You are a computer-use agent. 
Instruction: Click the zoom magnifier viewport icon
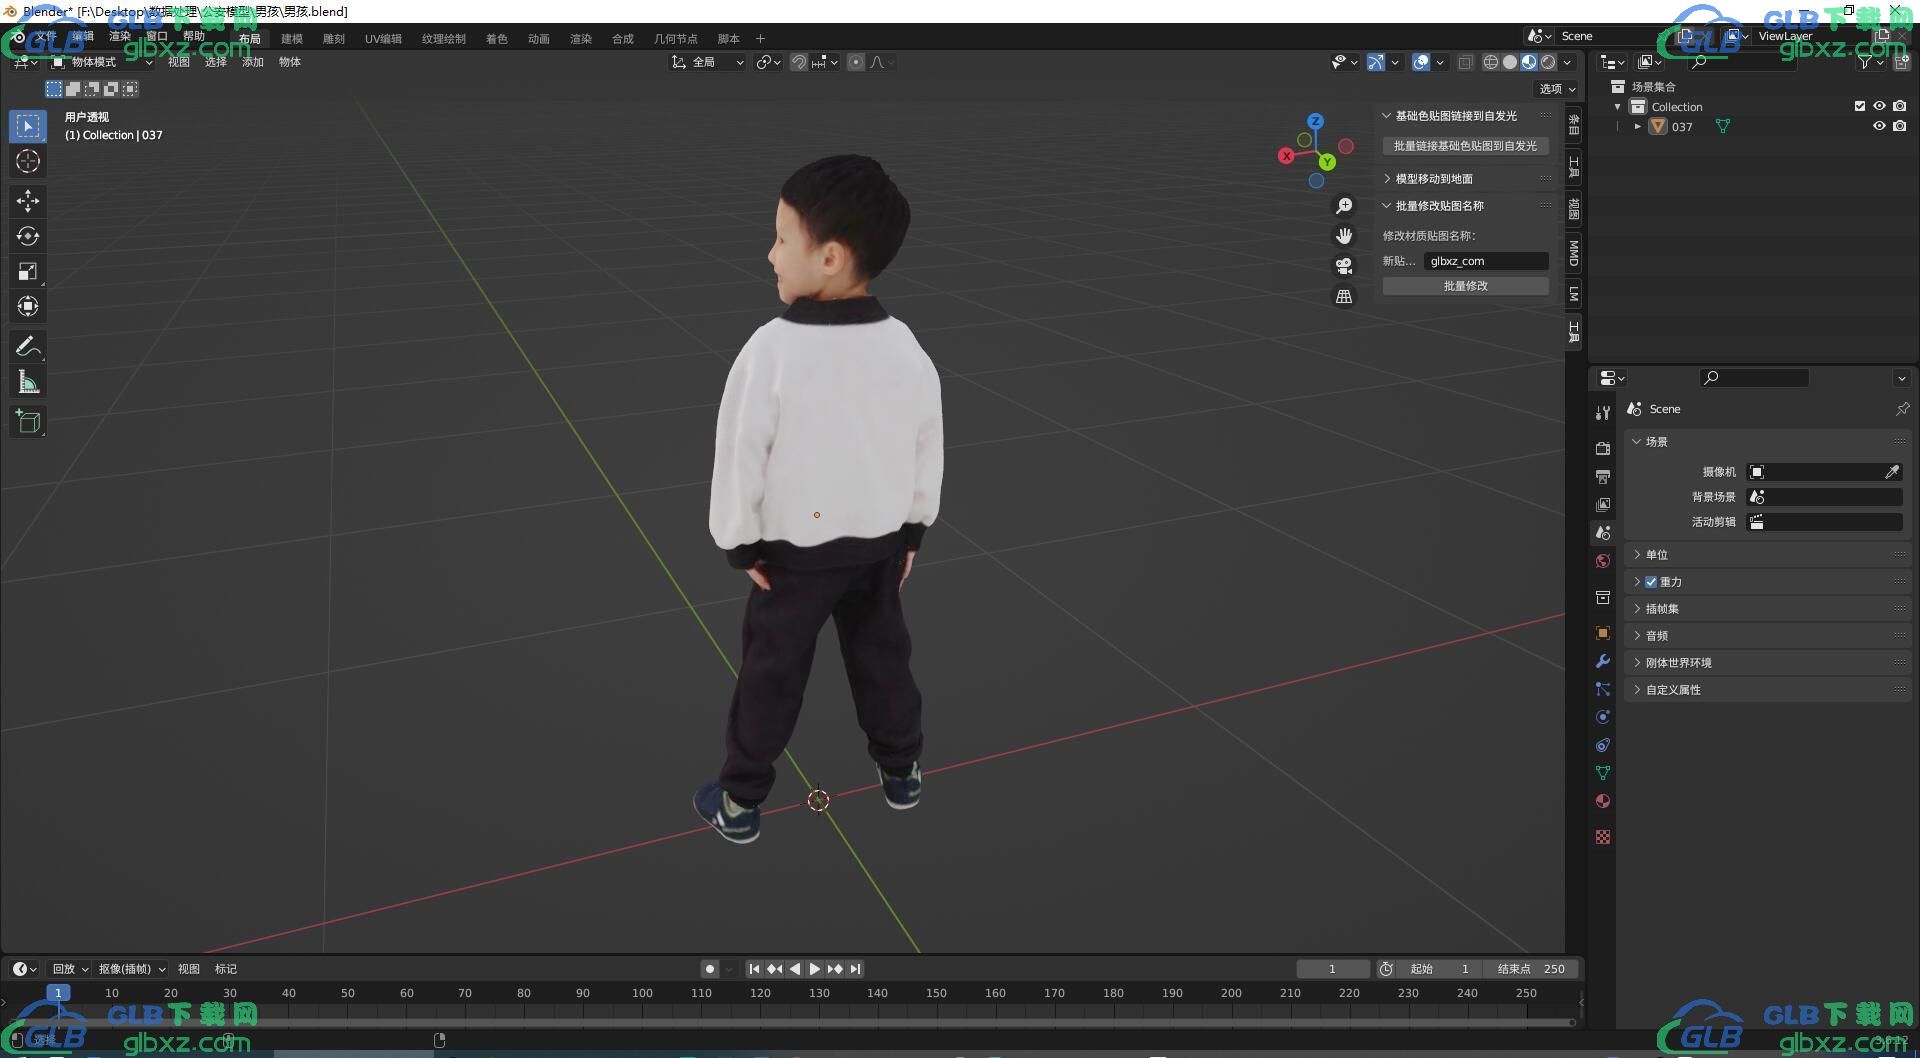pyautogui.click(x=1344, y=205)
